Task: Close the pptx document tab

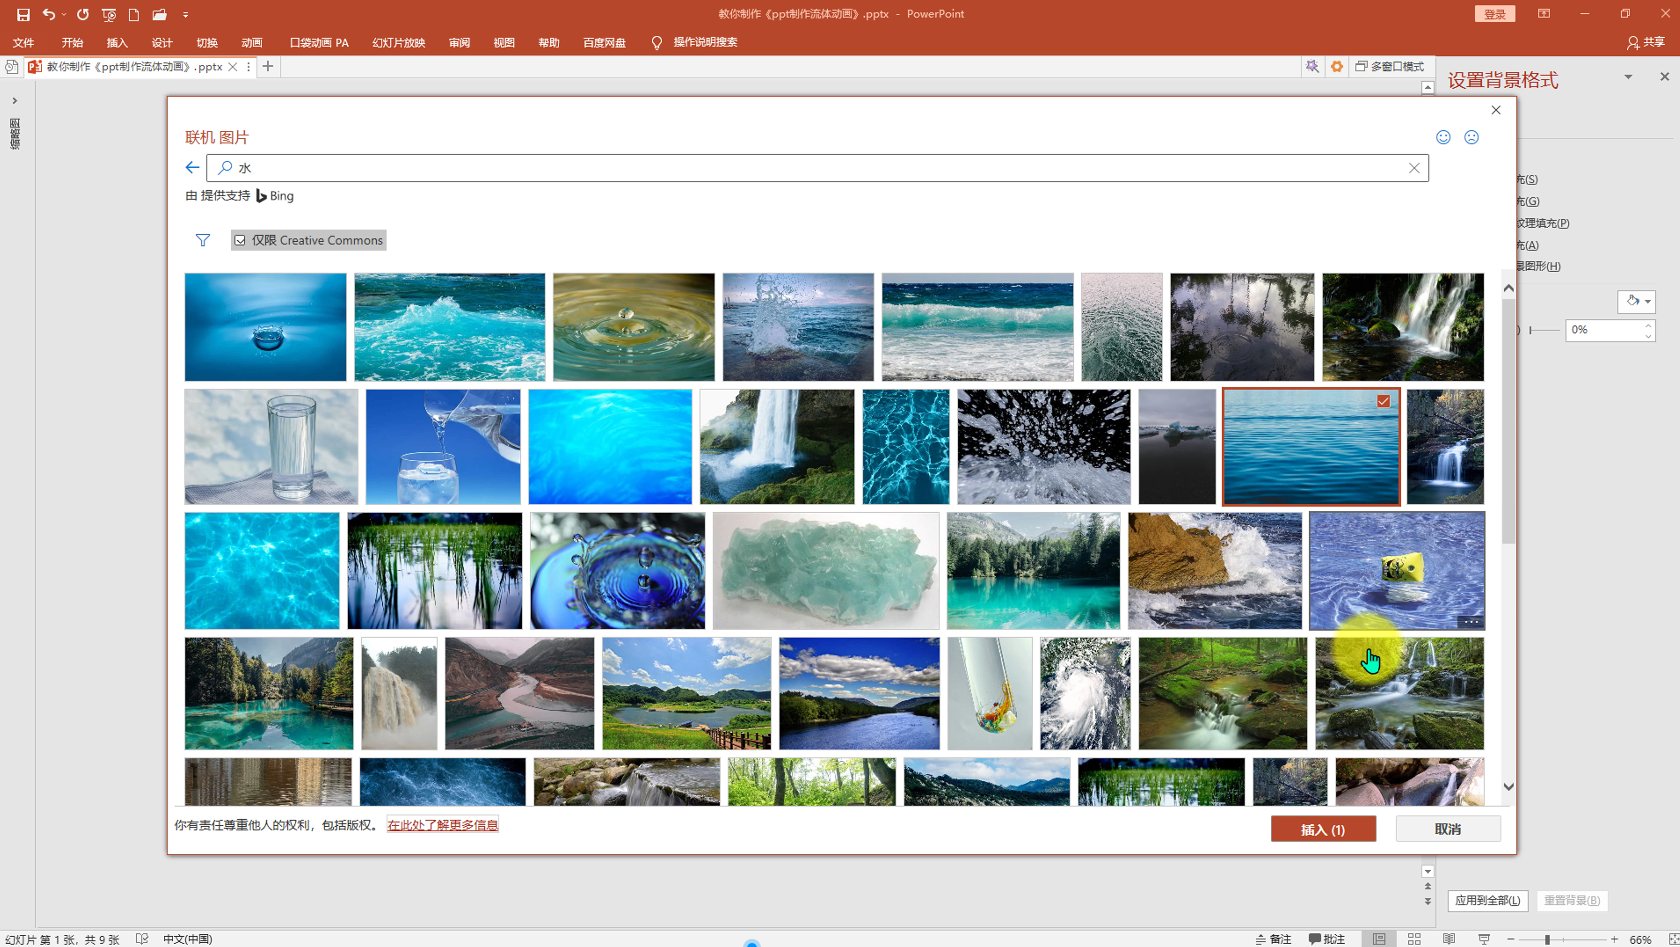Action: [x=233, y=67]
